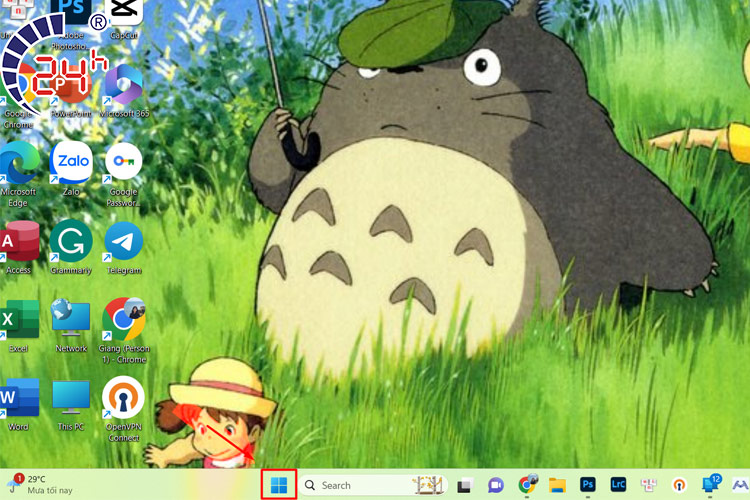
Task: Select the This PC desktop icon
Action: pos(71,404)
